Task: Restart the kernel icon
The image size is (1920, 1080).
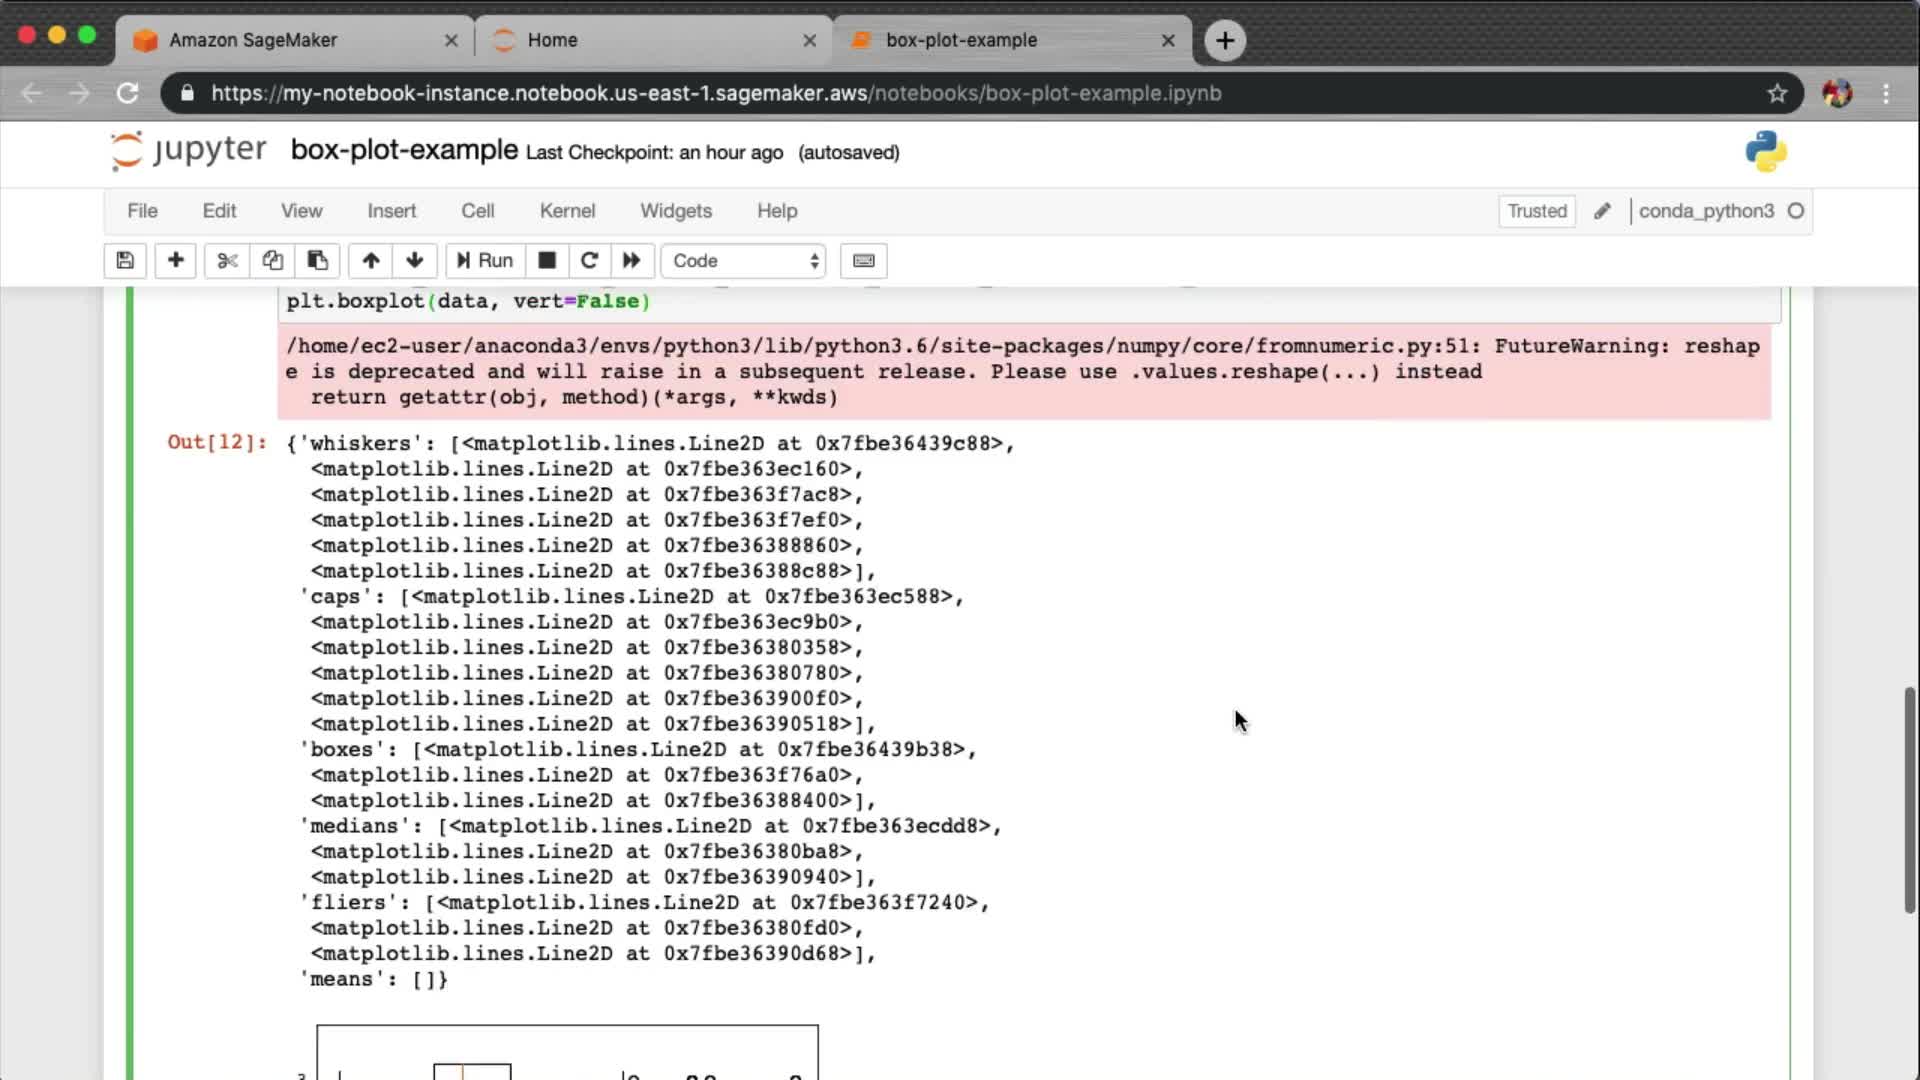Action: [589, 261]
